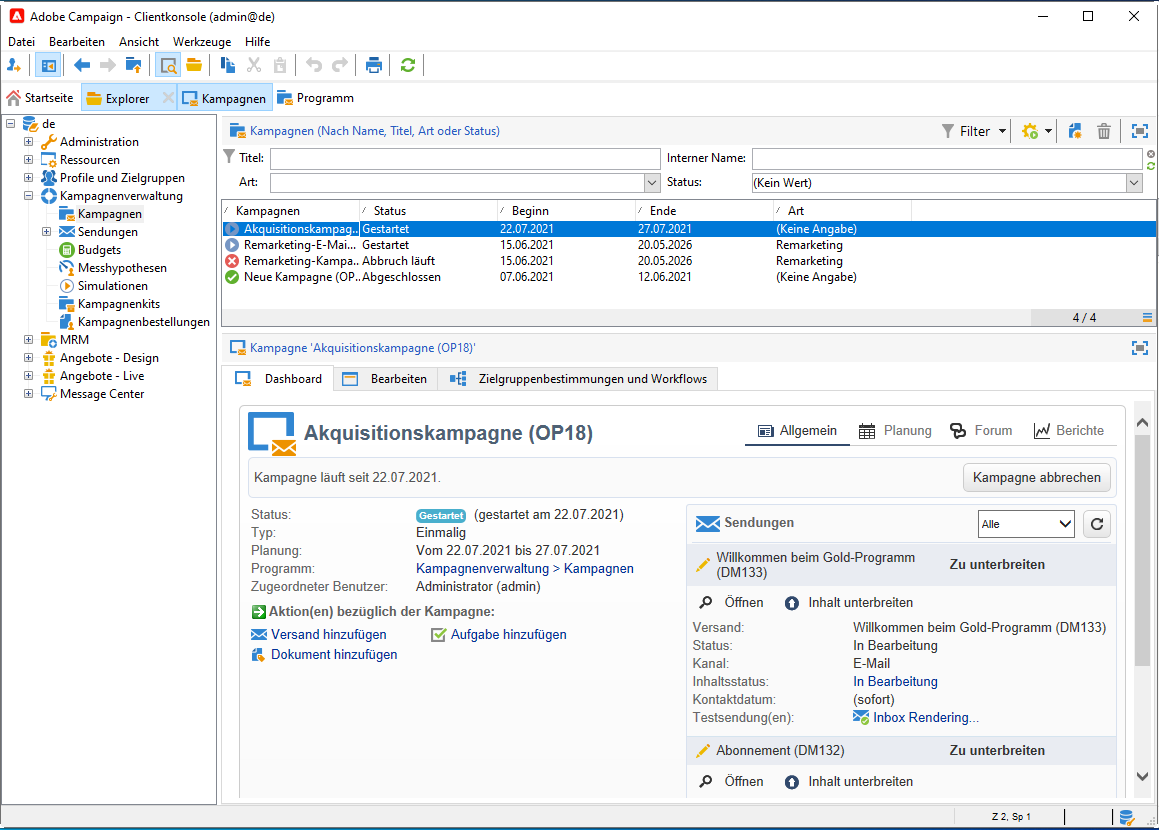Image resolution: width=1159 pixels, height=830 pixels.
Task: Expand the MRM tree node
Action: 28,340
